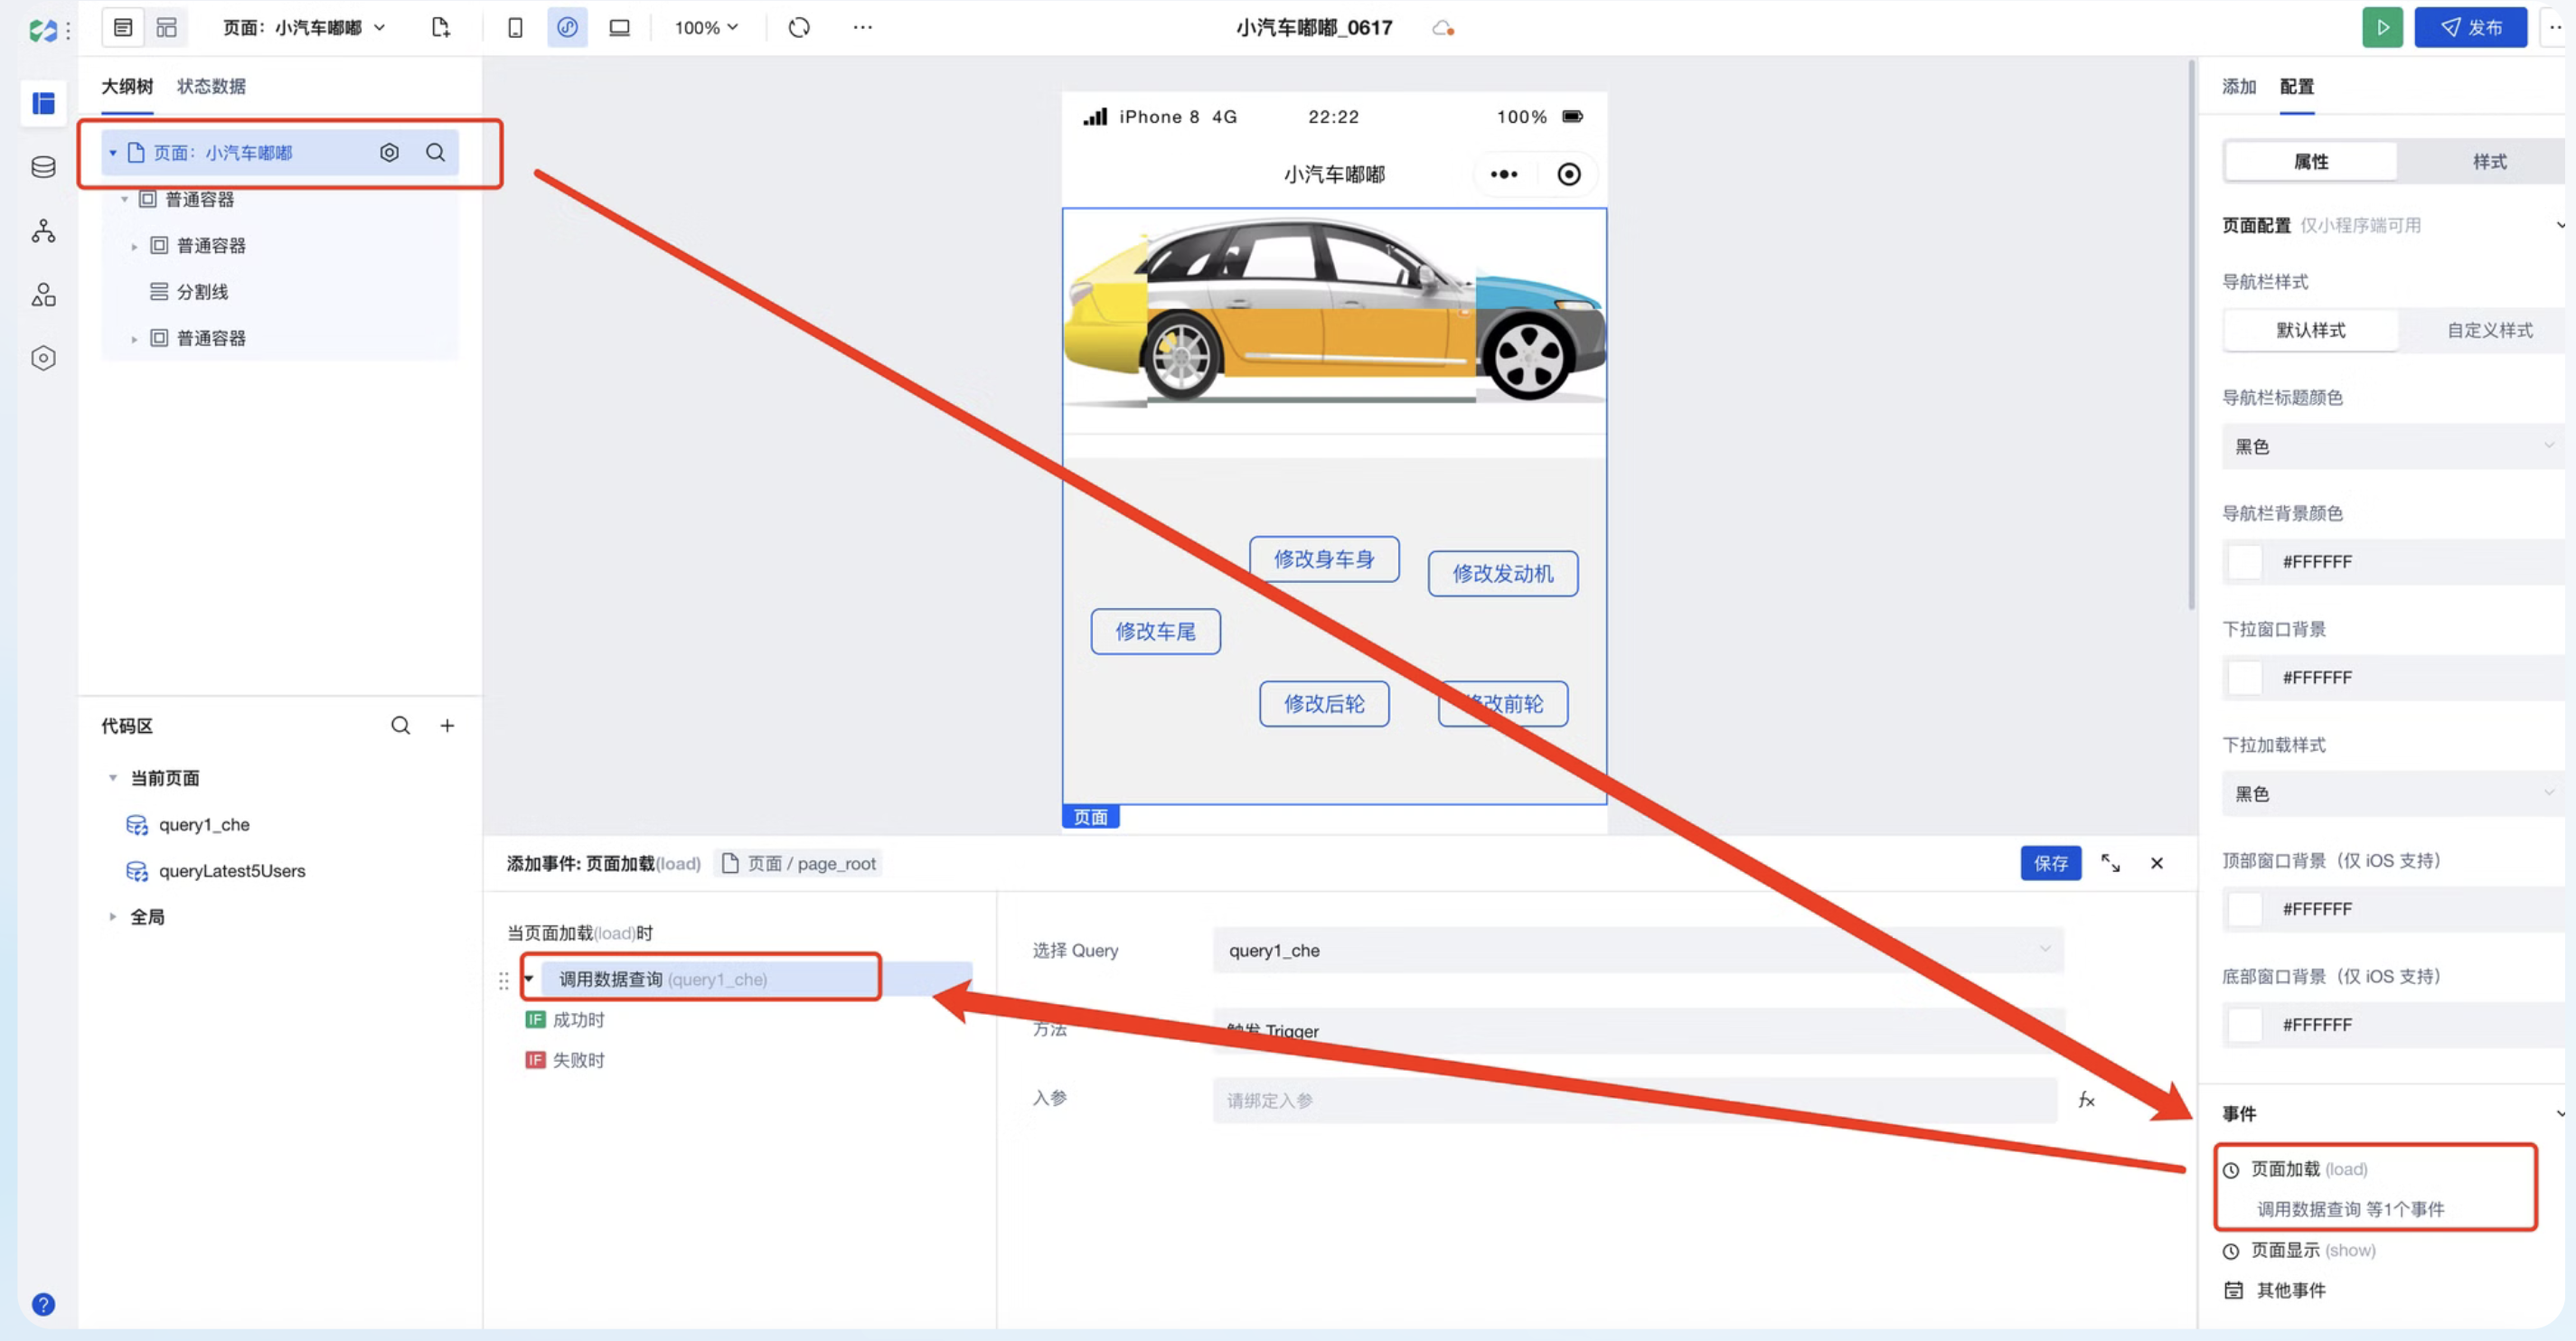This screenshot has width=2576, height=1341.
Task: Expand the 全局 tree node
Action: (113, 916)
